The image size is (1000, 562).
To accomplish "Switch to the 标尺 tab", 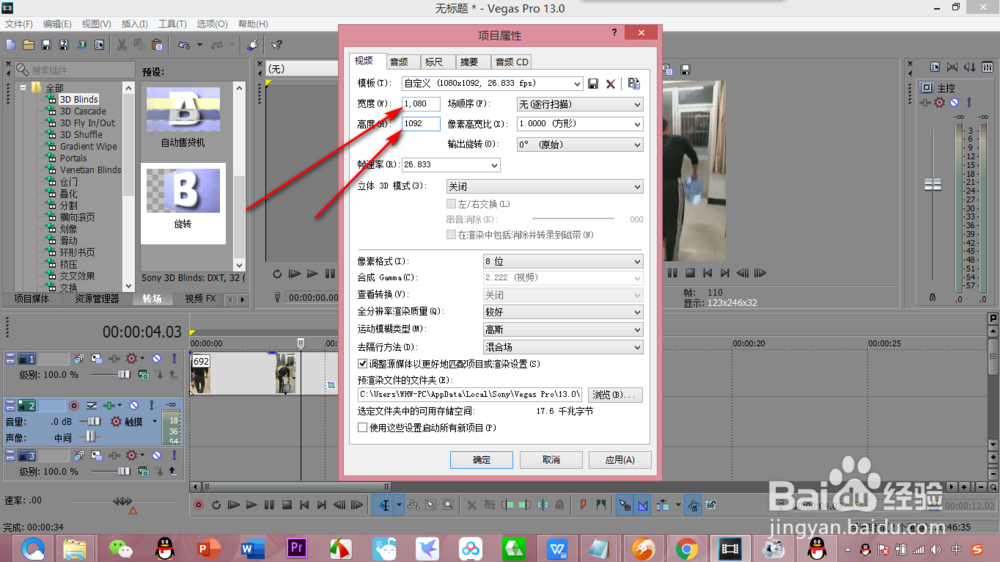I will [434, 62].
